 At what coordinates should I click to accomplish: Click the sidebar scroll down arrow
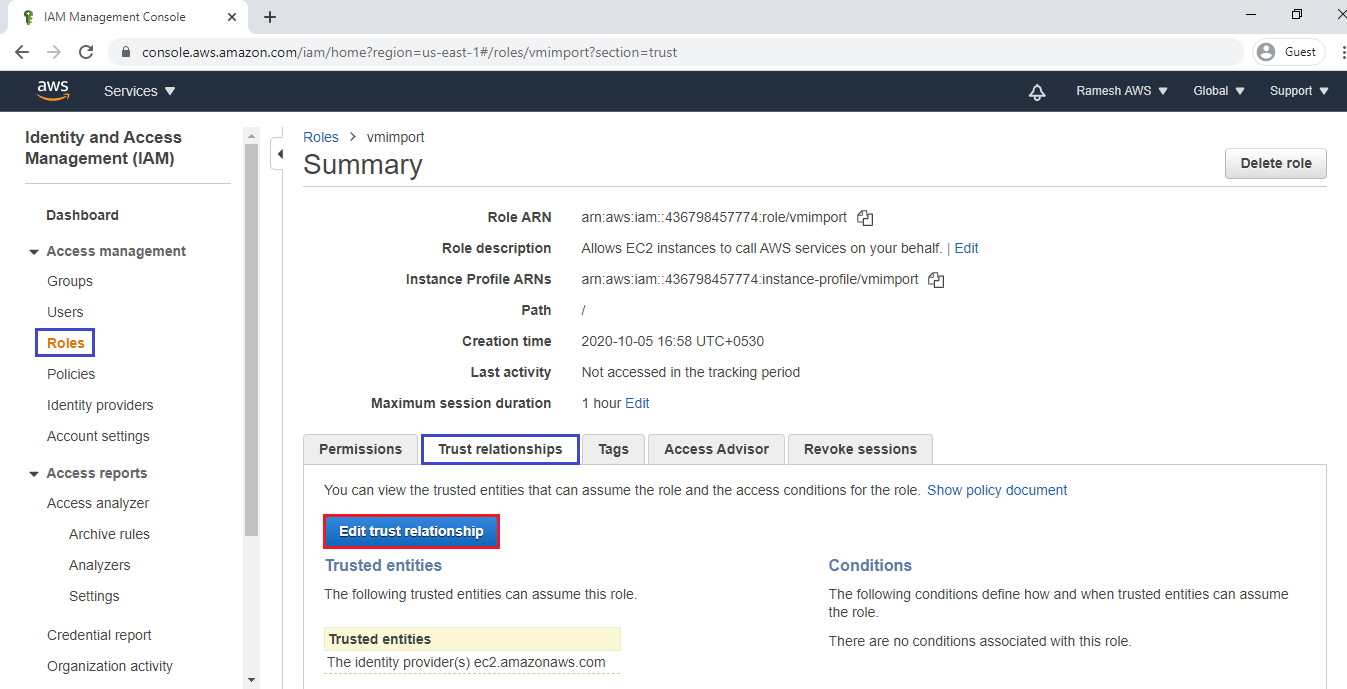251,680
